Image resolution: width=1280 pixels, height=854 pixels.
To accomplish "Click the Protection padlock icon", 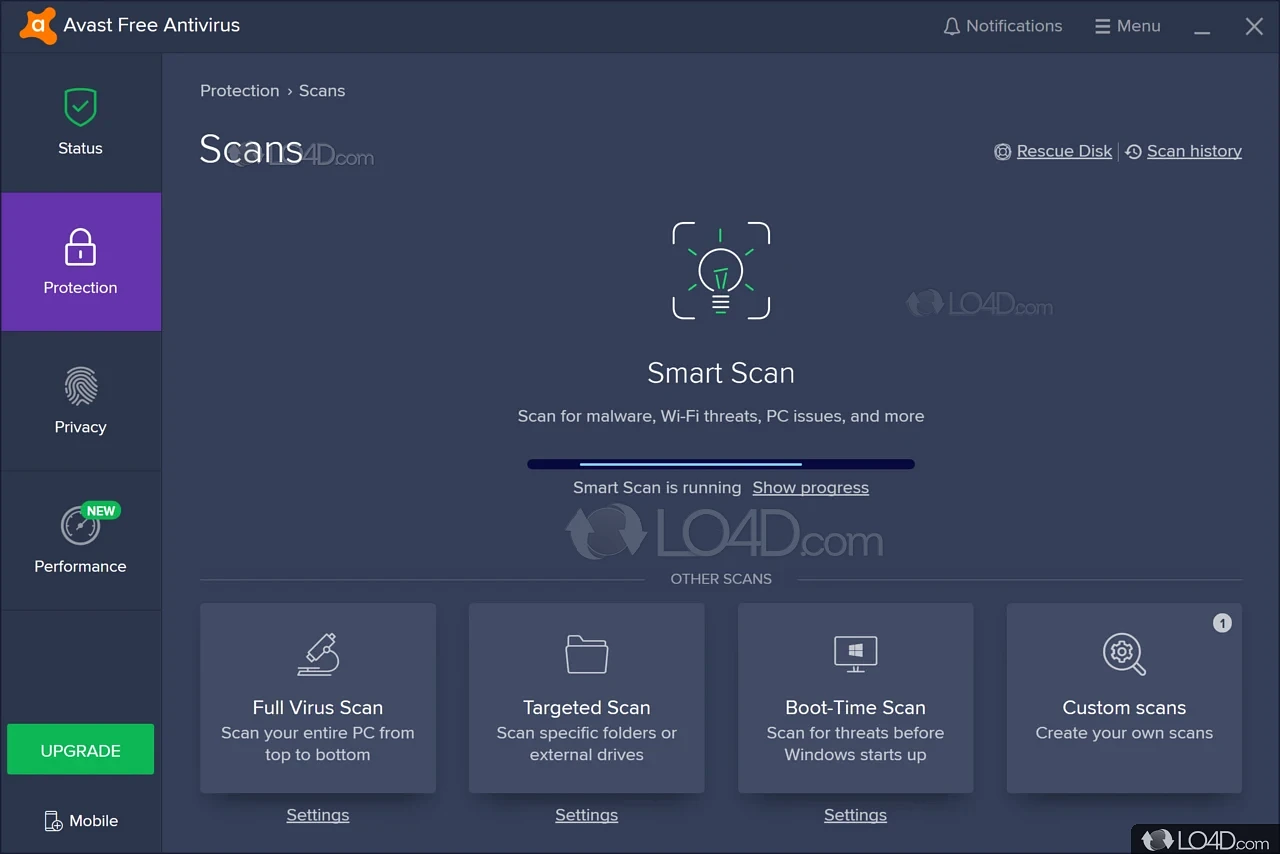I will point(80,246).
